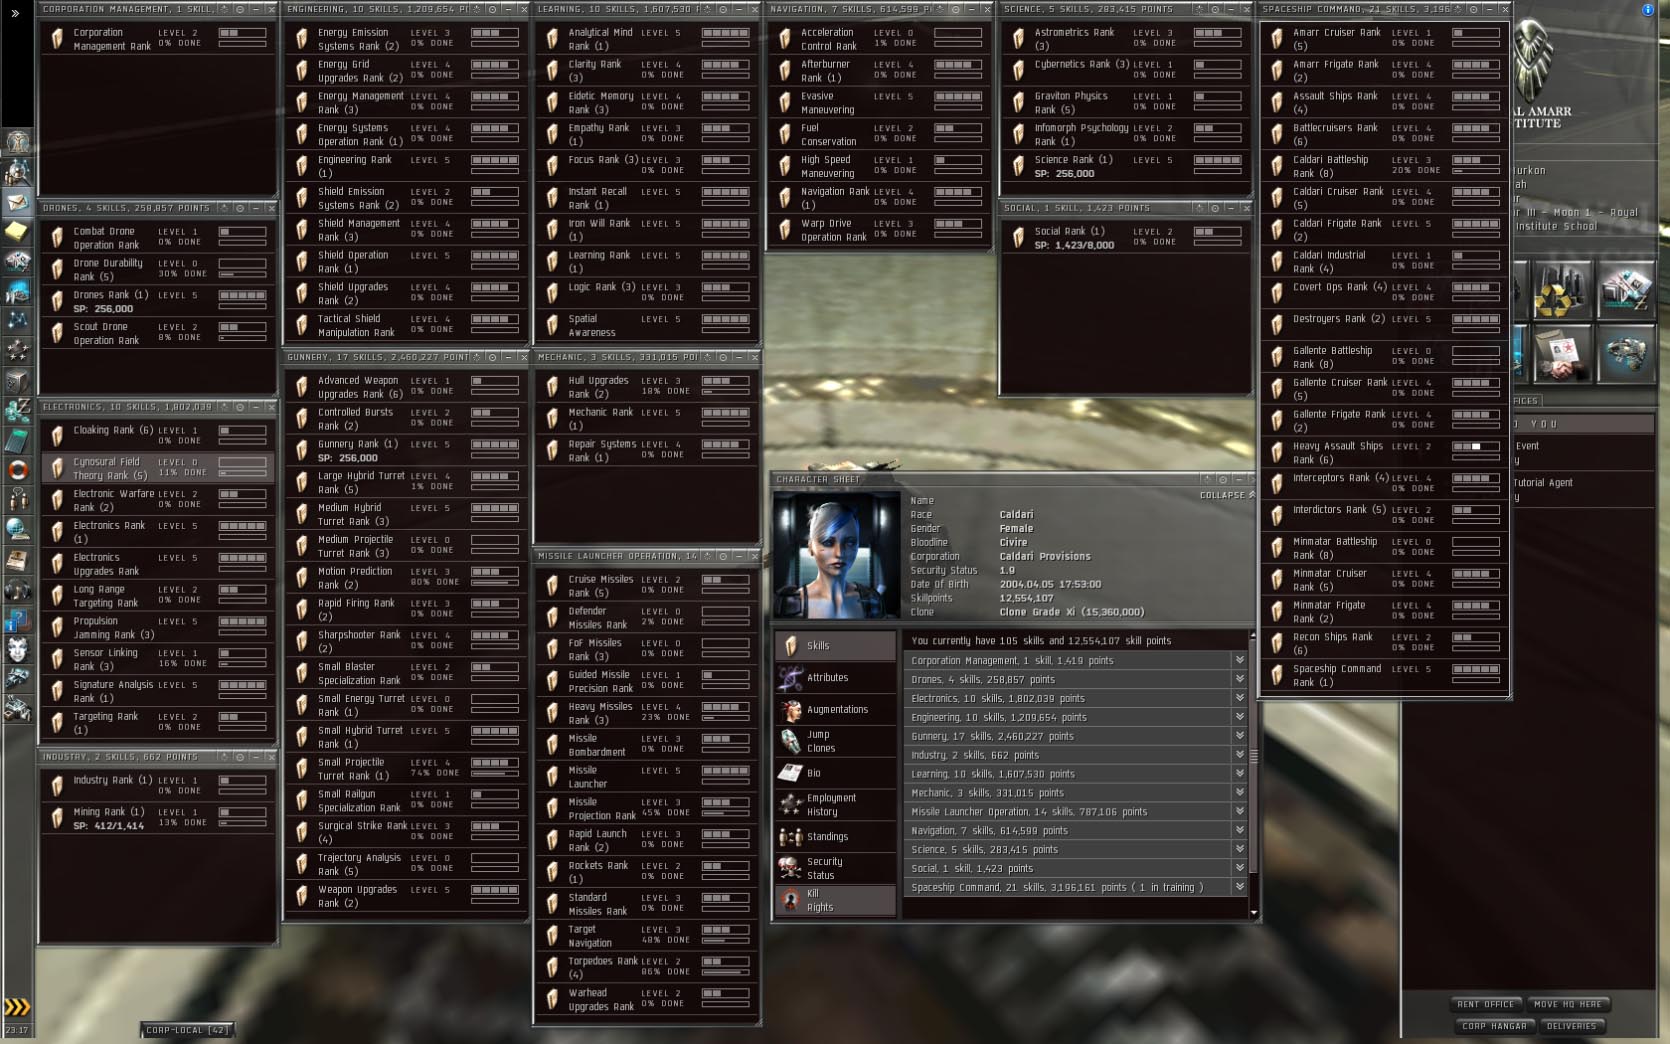
Task: Expand Drones skill group in character sheet
Action: click(x=1240, y=679)
